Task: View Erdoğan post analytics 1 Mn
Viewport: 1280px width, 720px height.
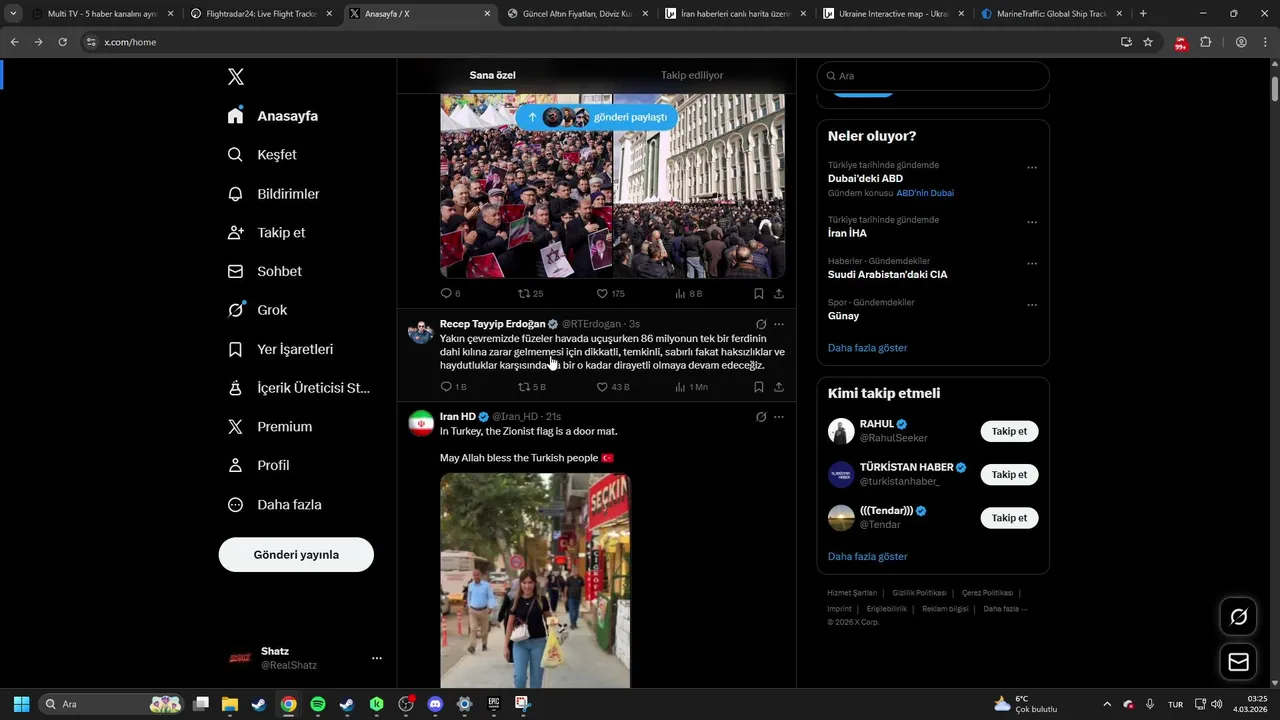Action: click(x=681, y=387)
